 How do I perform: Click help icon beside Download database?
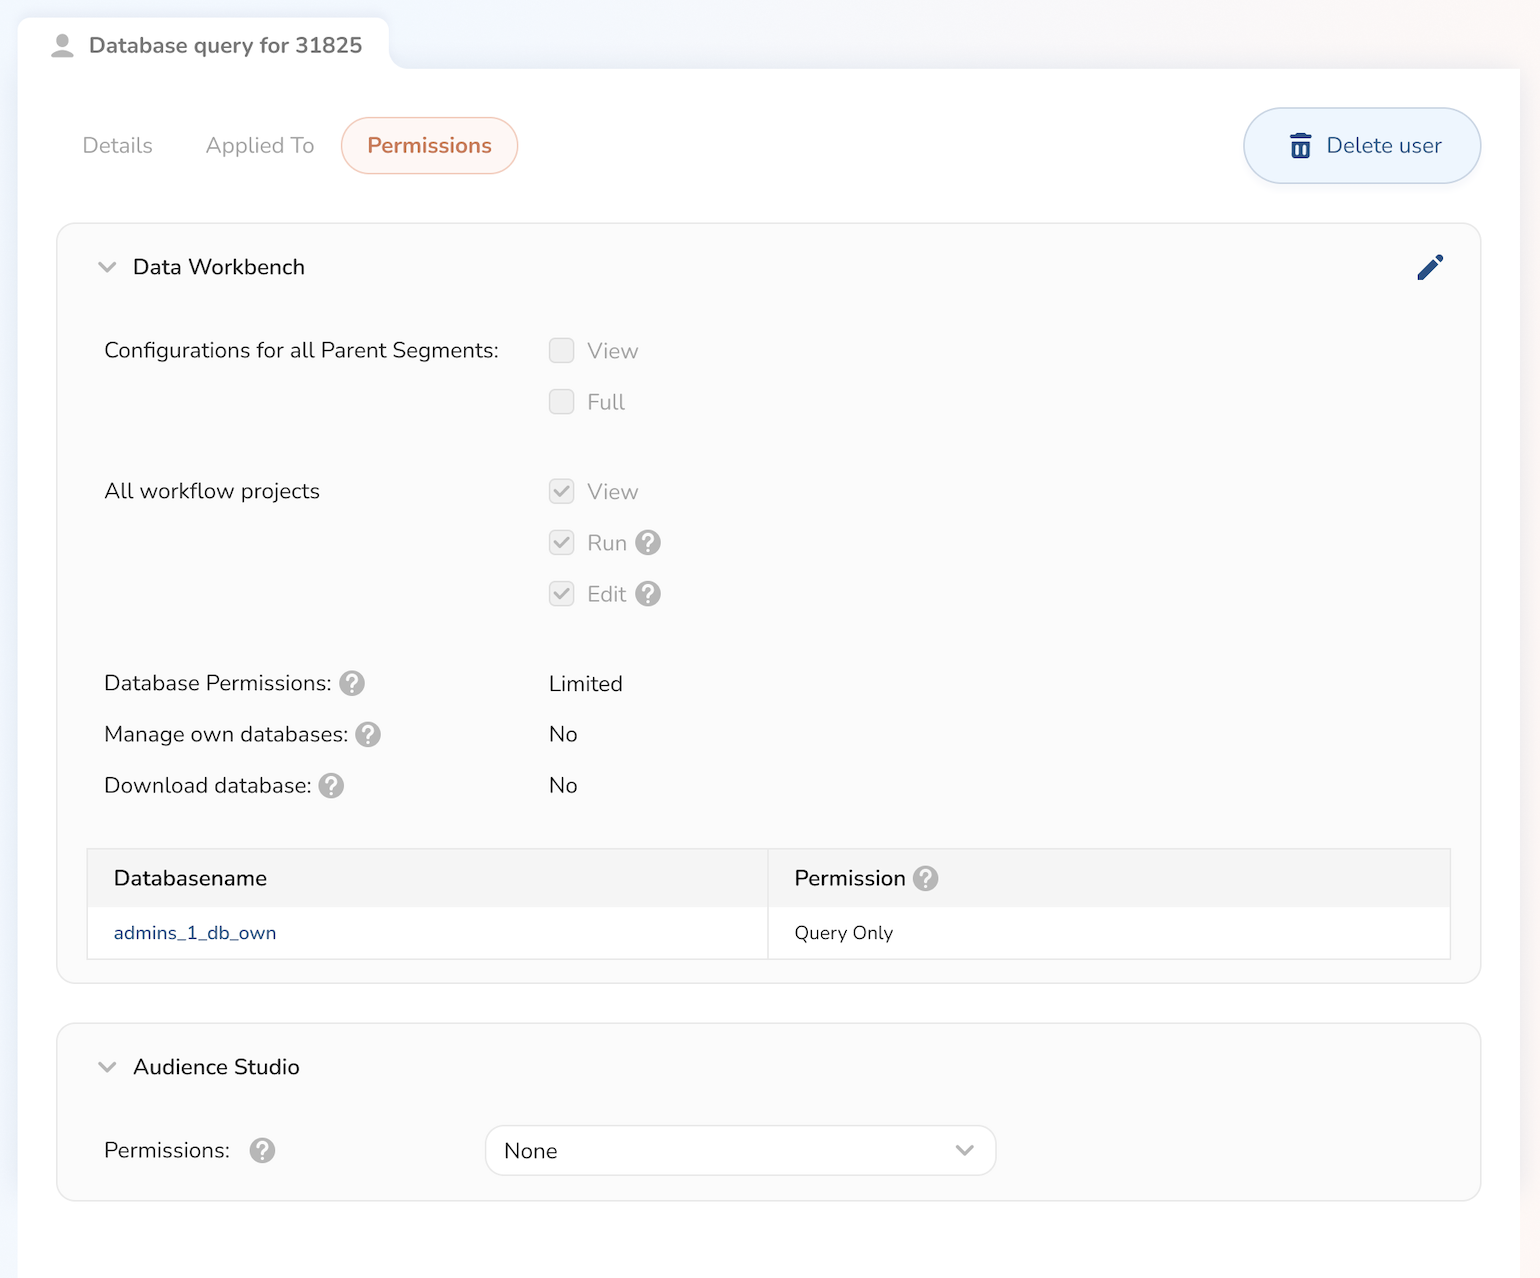click(x=331, y=786)
